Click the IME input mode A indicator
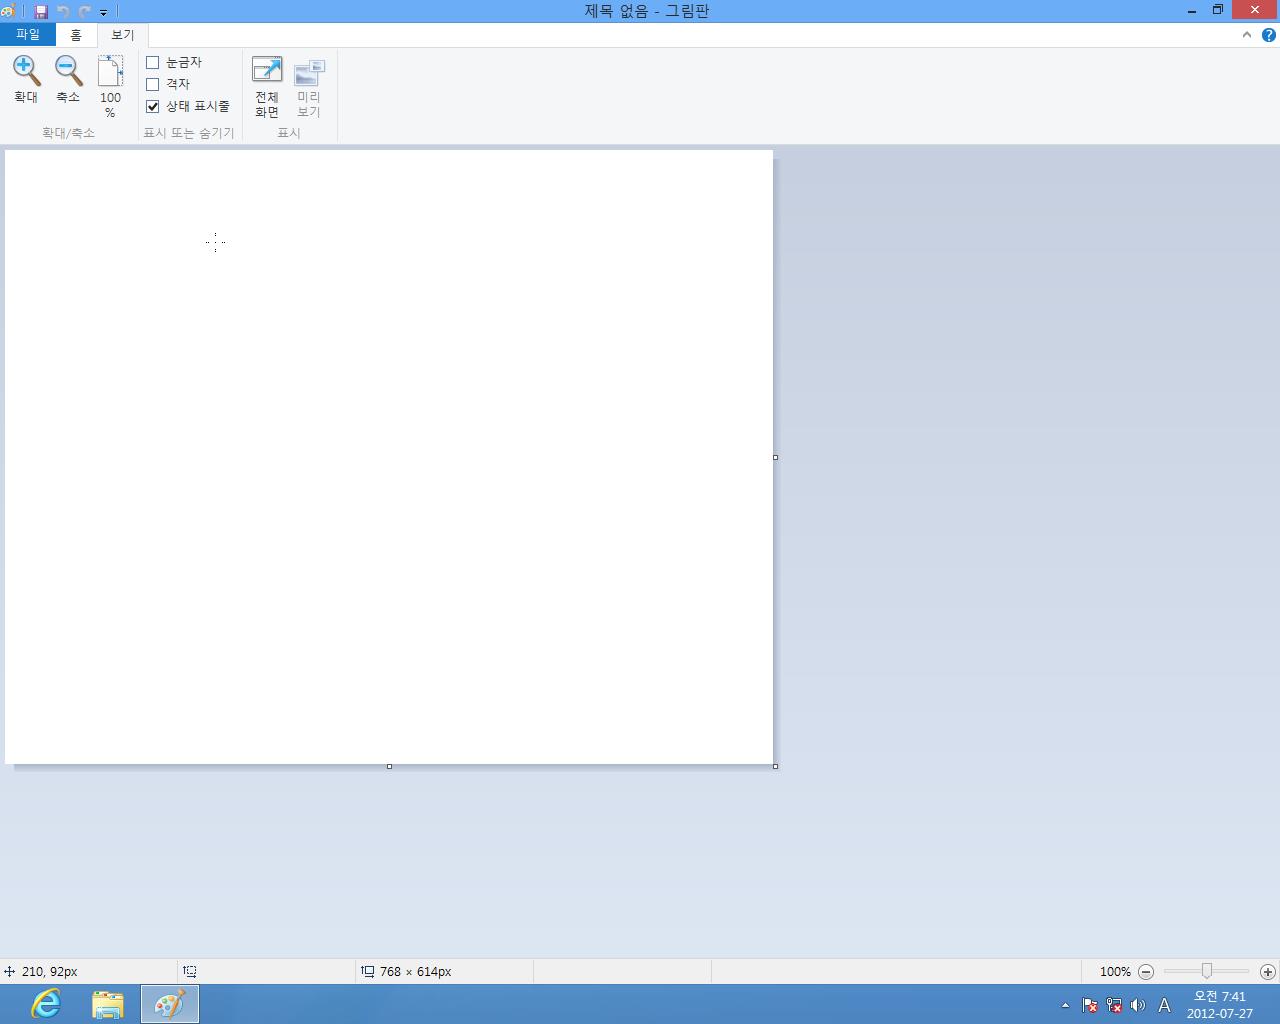 coord(1164,1005)
